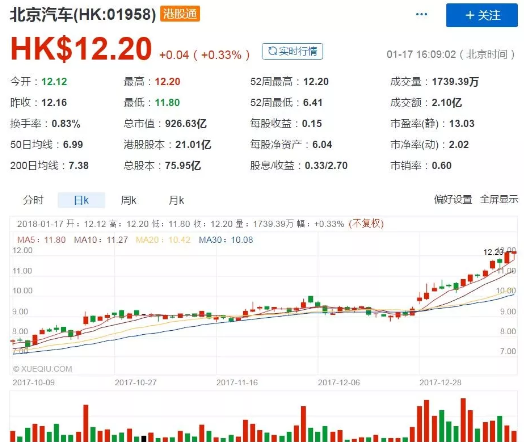524x442 pixels.
Task: Select the 2017-12-28 date axis label
Action: (x=440, y=382)
